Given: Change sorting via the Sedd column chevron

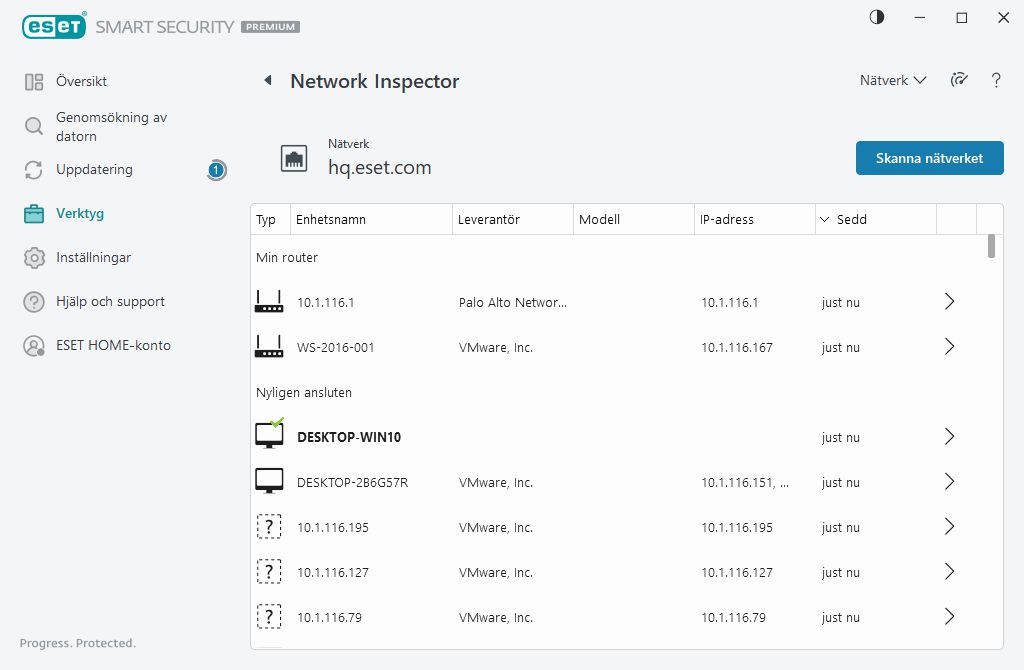Looking at the screenshot, I should pyautogui.click(x=824, y=219).
